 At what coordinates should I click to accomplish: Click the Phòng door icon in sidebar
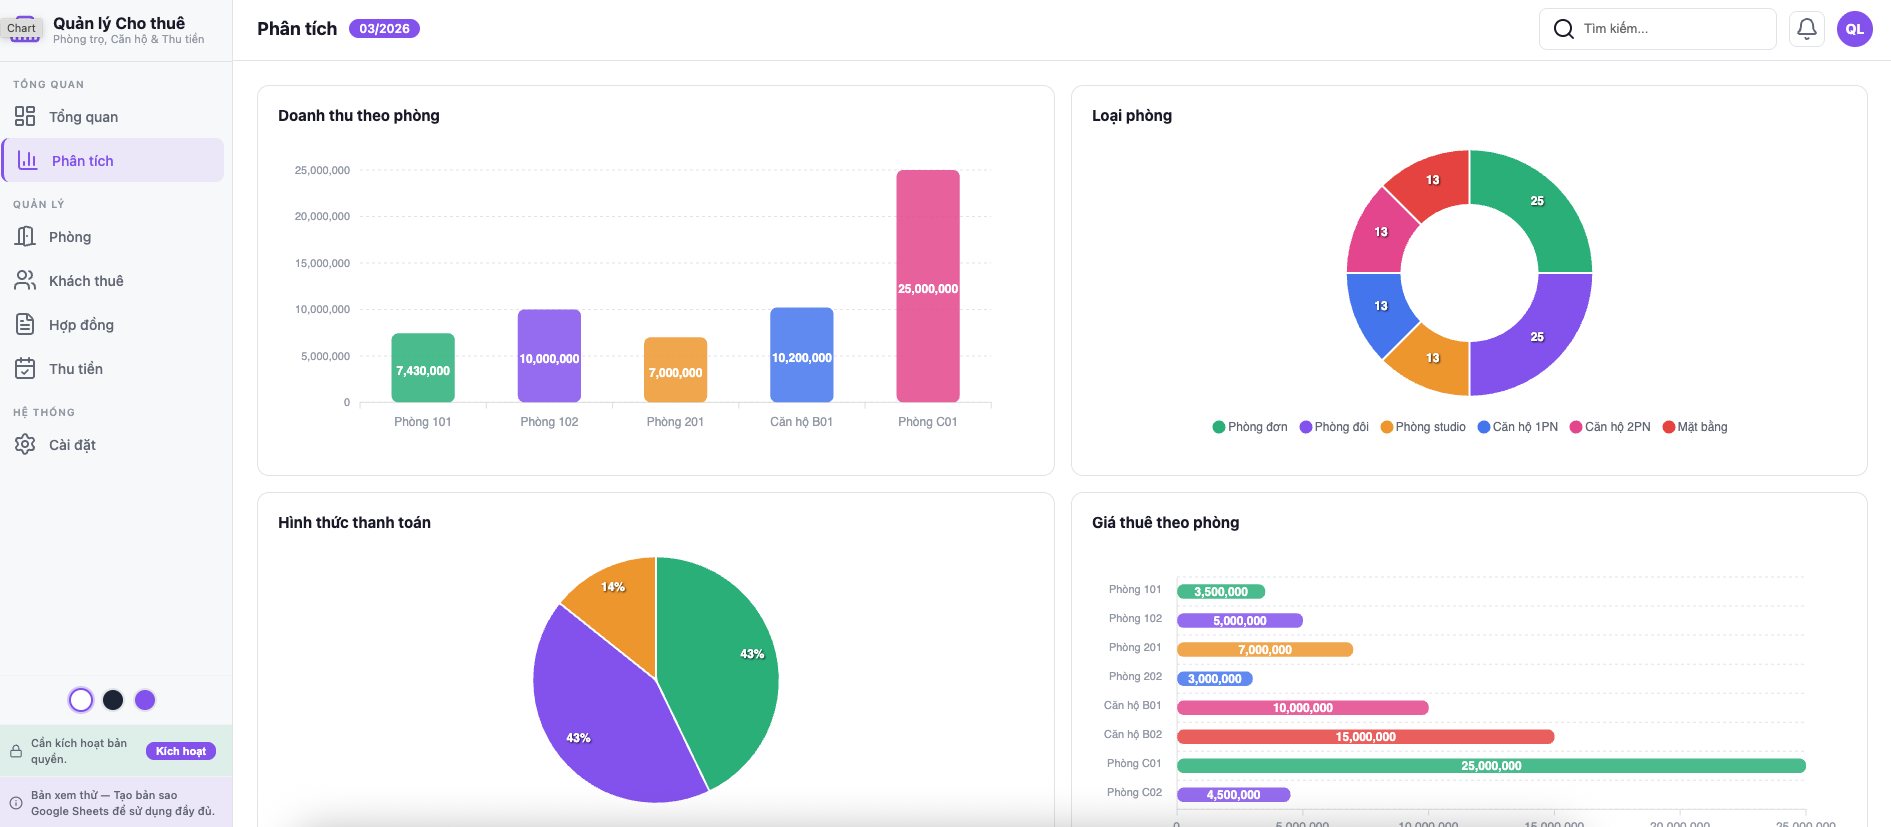click(x=25, y=237)
